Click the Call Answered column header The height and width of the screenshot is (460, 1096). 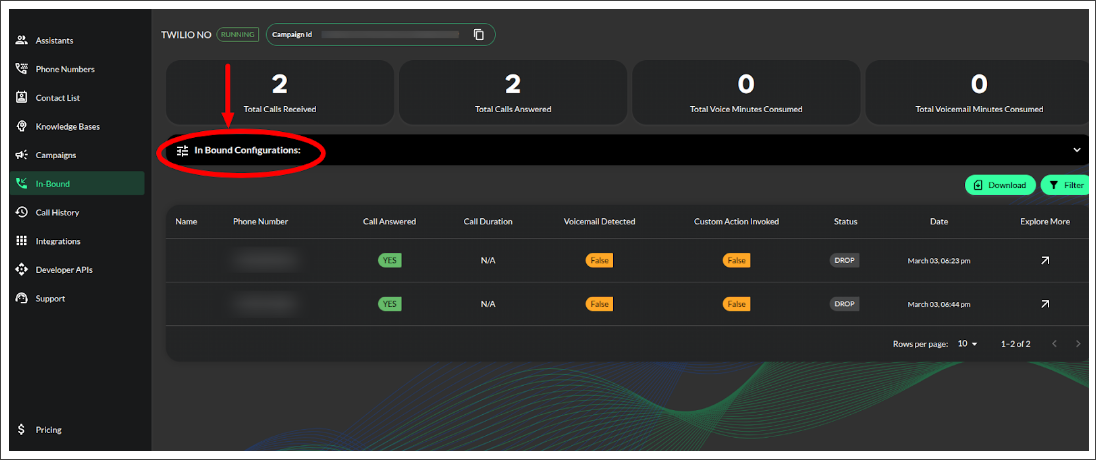[x=389, y=222]
